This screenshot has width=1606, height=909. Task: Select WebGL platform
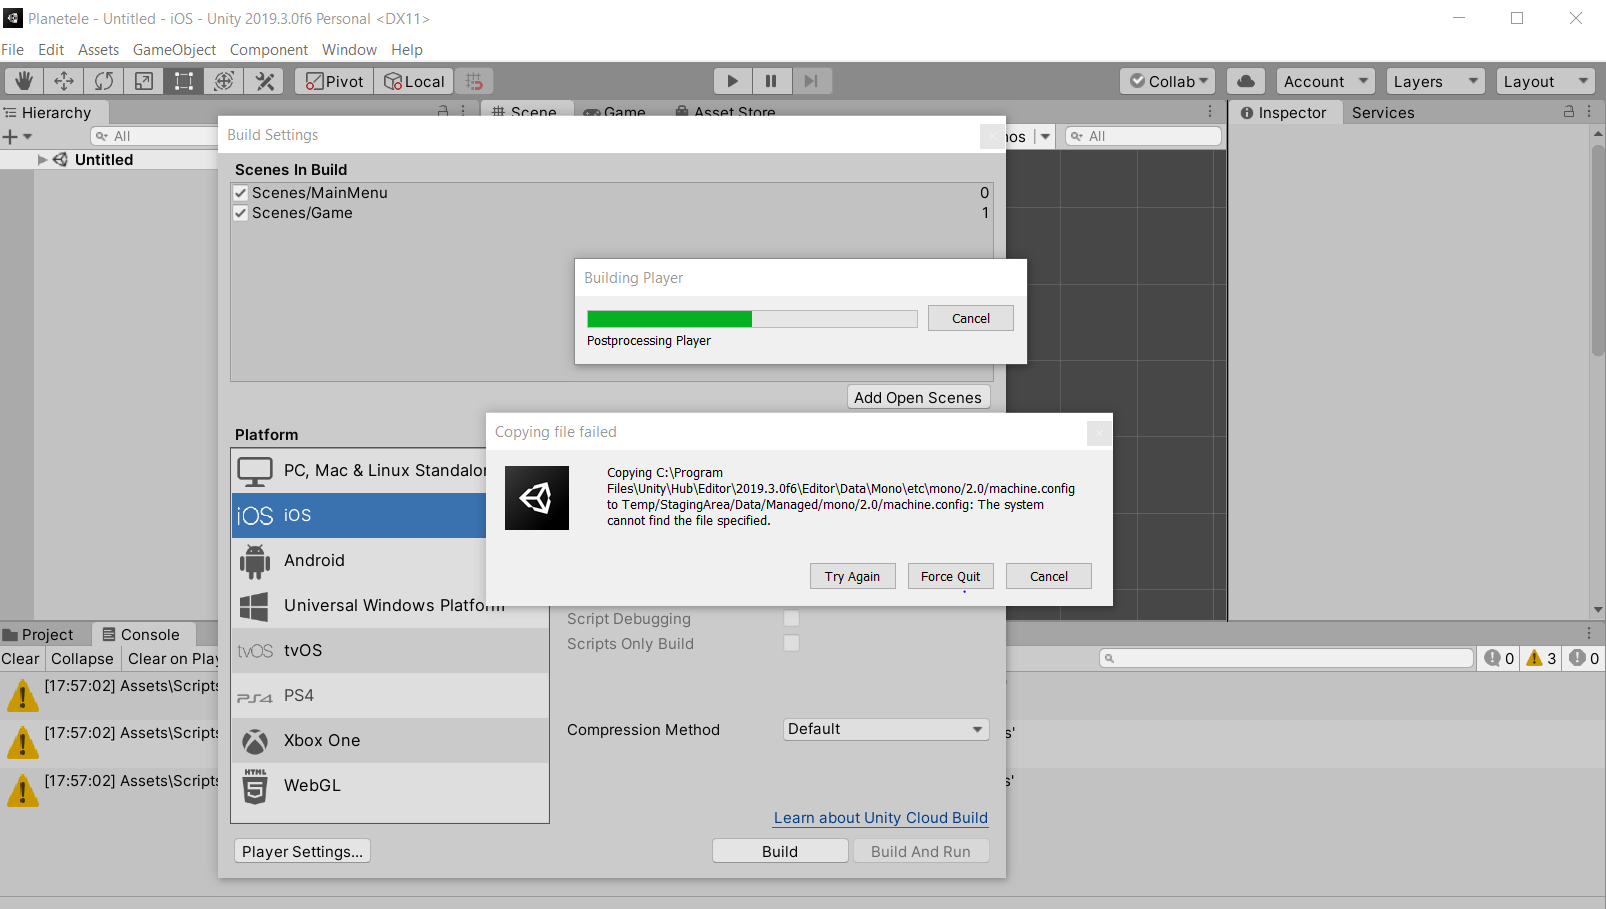[x=390, y=786]
